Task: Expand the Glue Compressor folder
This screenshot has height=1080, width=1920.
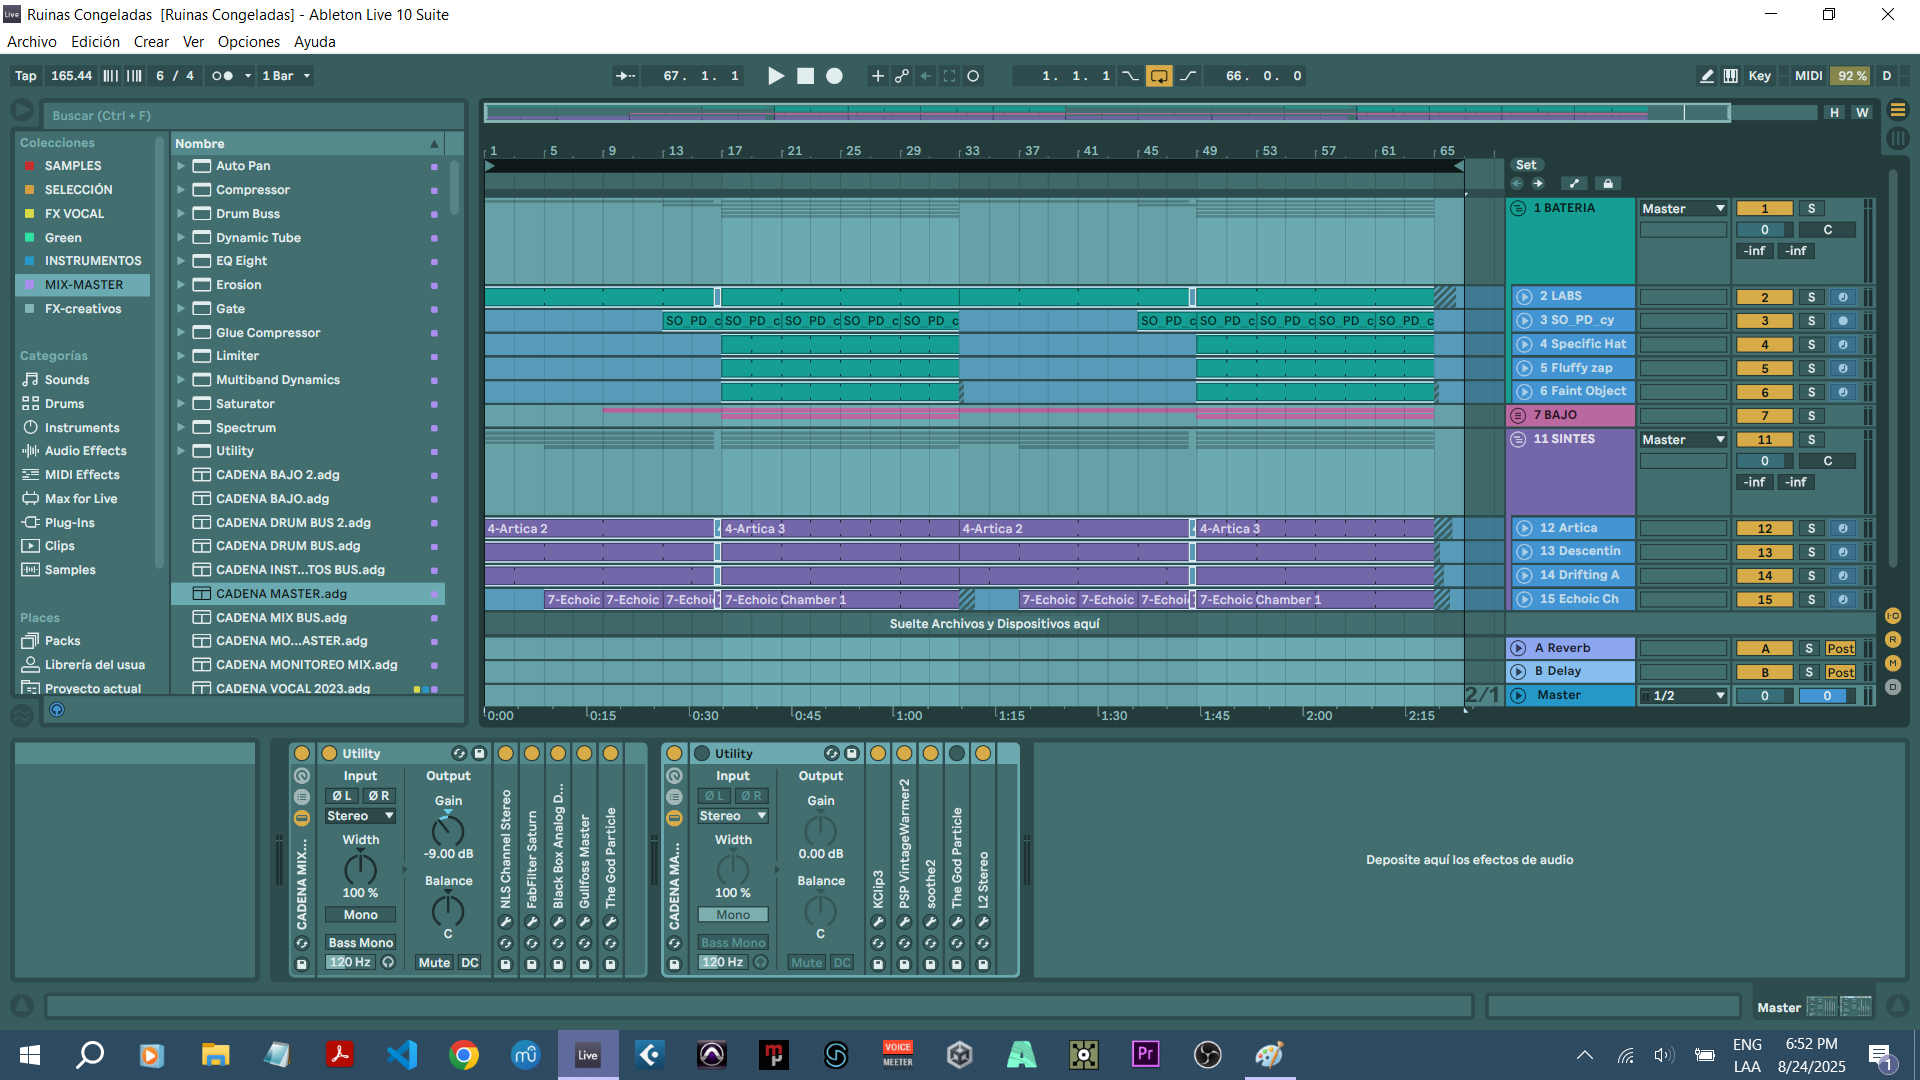Action: point(181,333)
